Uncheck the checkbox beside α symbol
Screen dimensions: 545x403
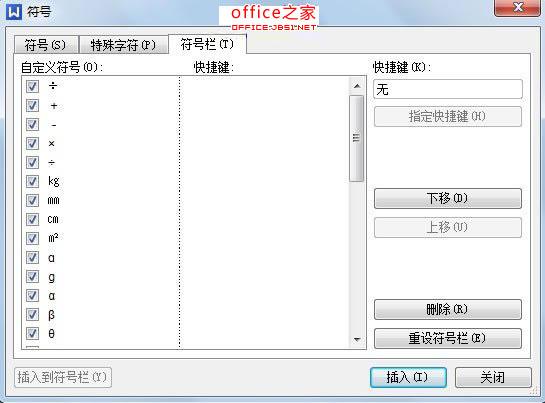[x=32, y=296]
